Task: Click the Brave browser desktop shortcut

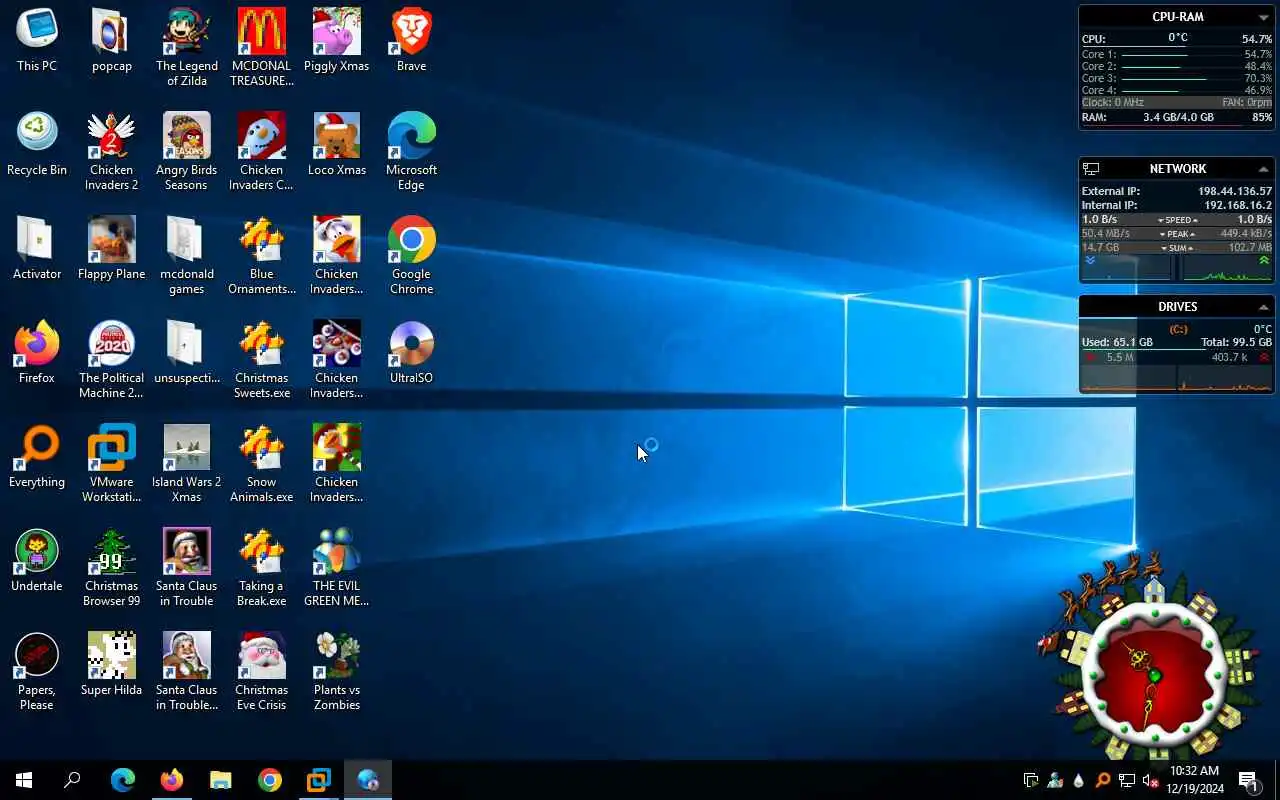Action: pyautogui.click(x=411, y=41)
